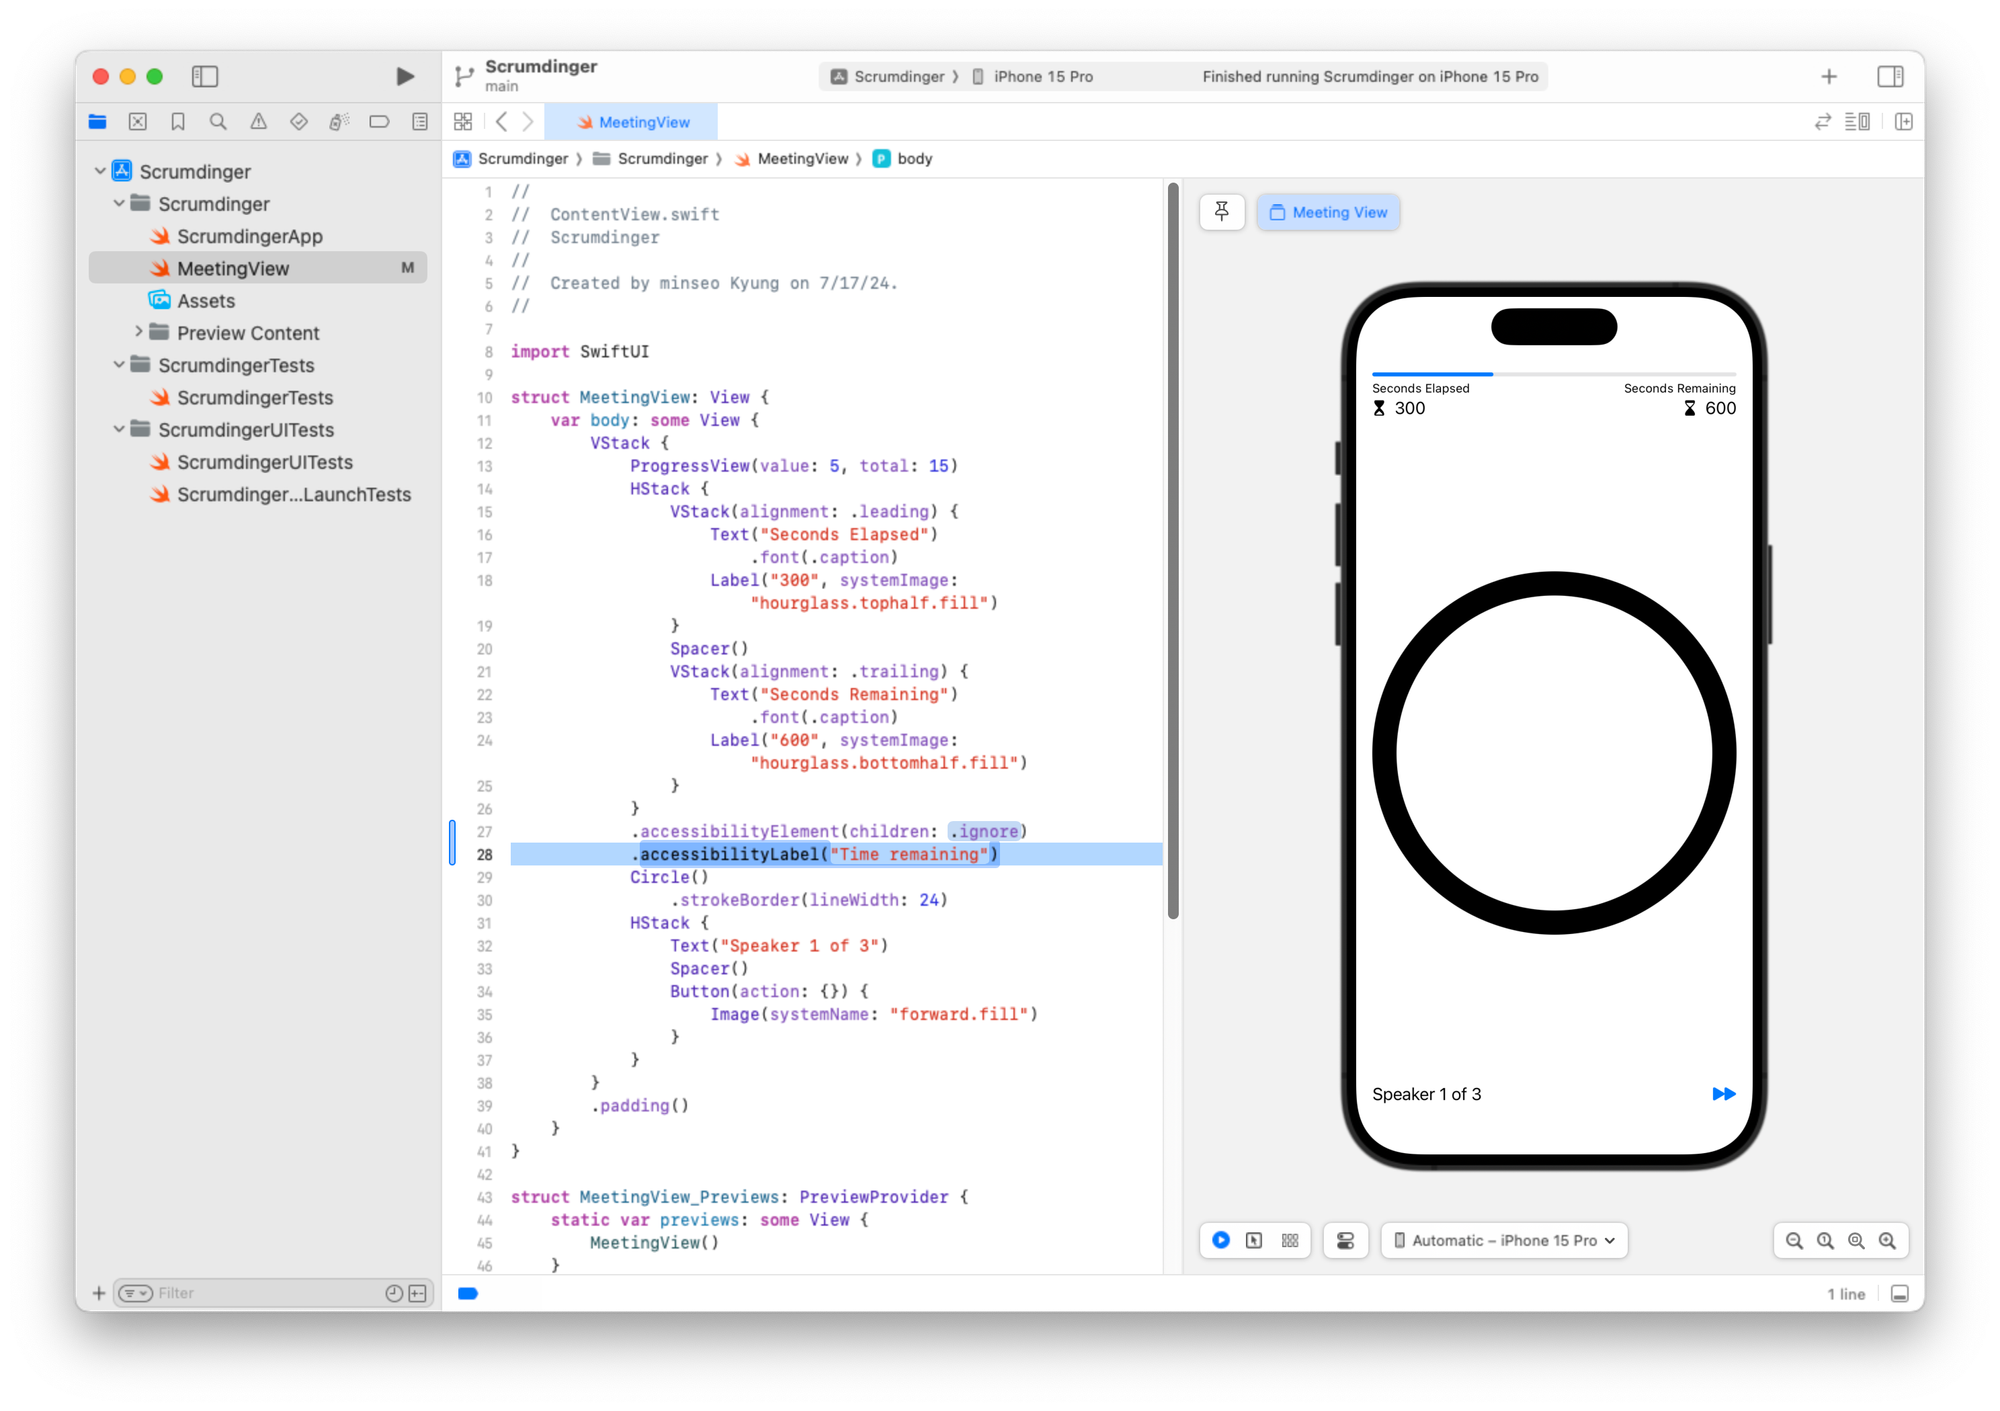Pin the preview with pin icon
Image resolution: width=2000 pixels, height=1411 pixels.
pyautogui.click(x=1221, y=212)
